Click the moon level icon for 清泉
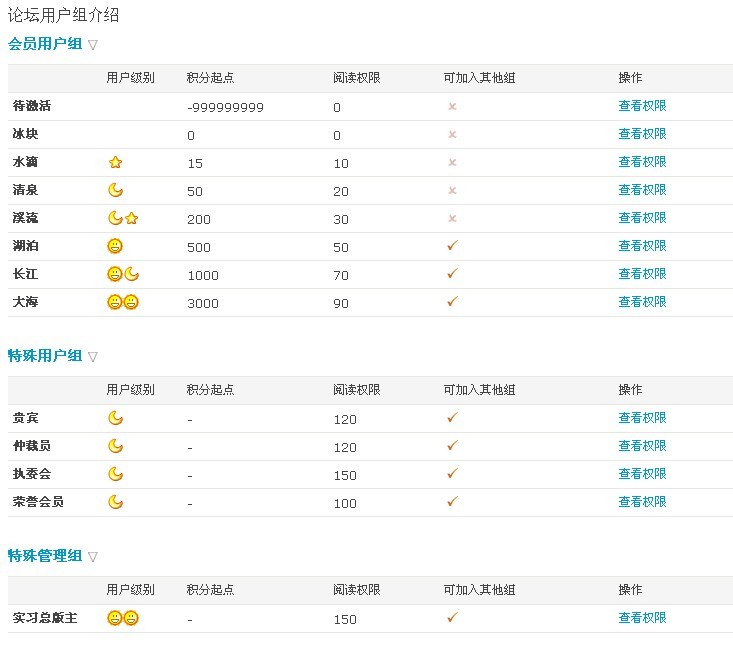Viewport: 733px width, 648px height. [115, 190]
